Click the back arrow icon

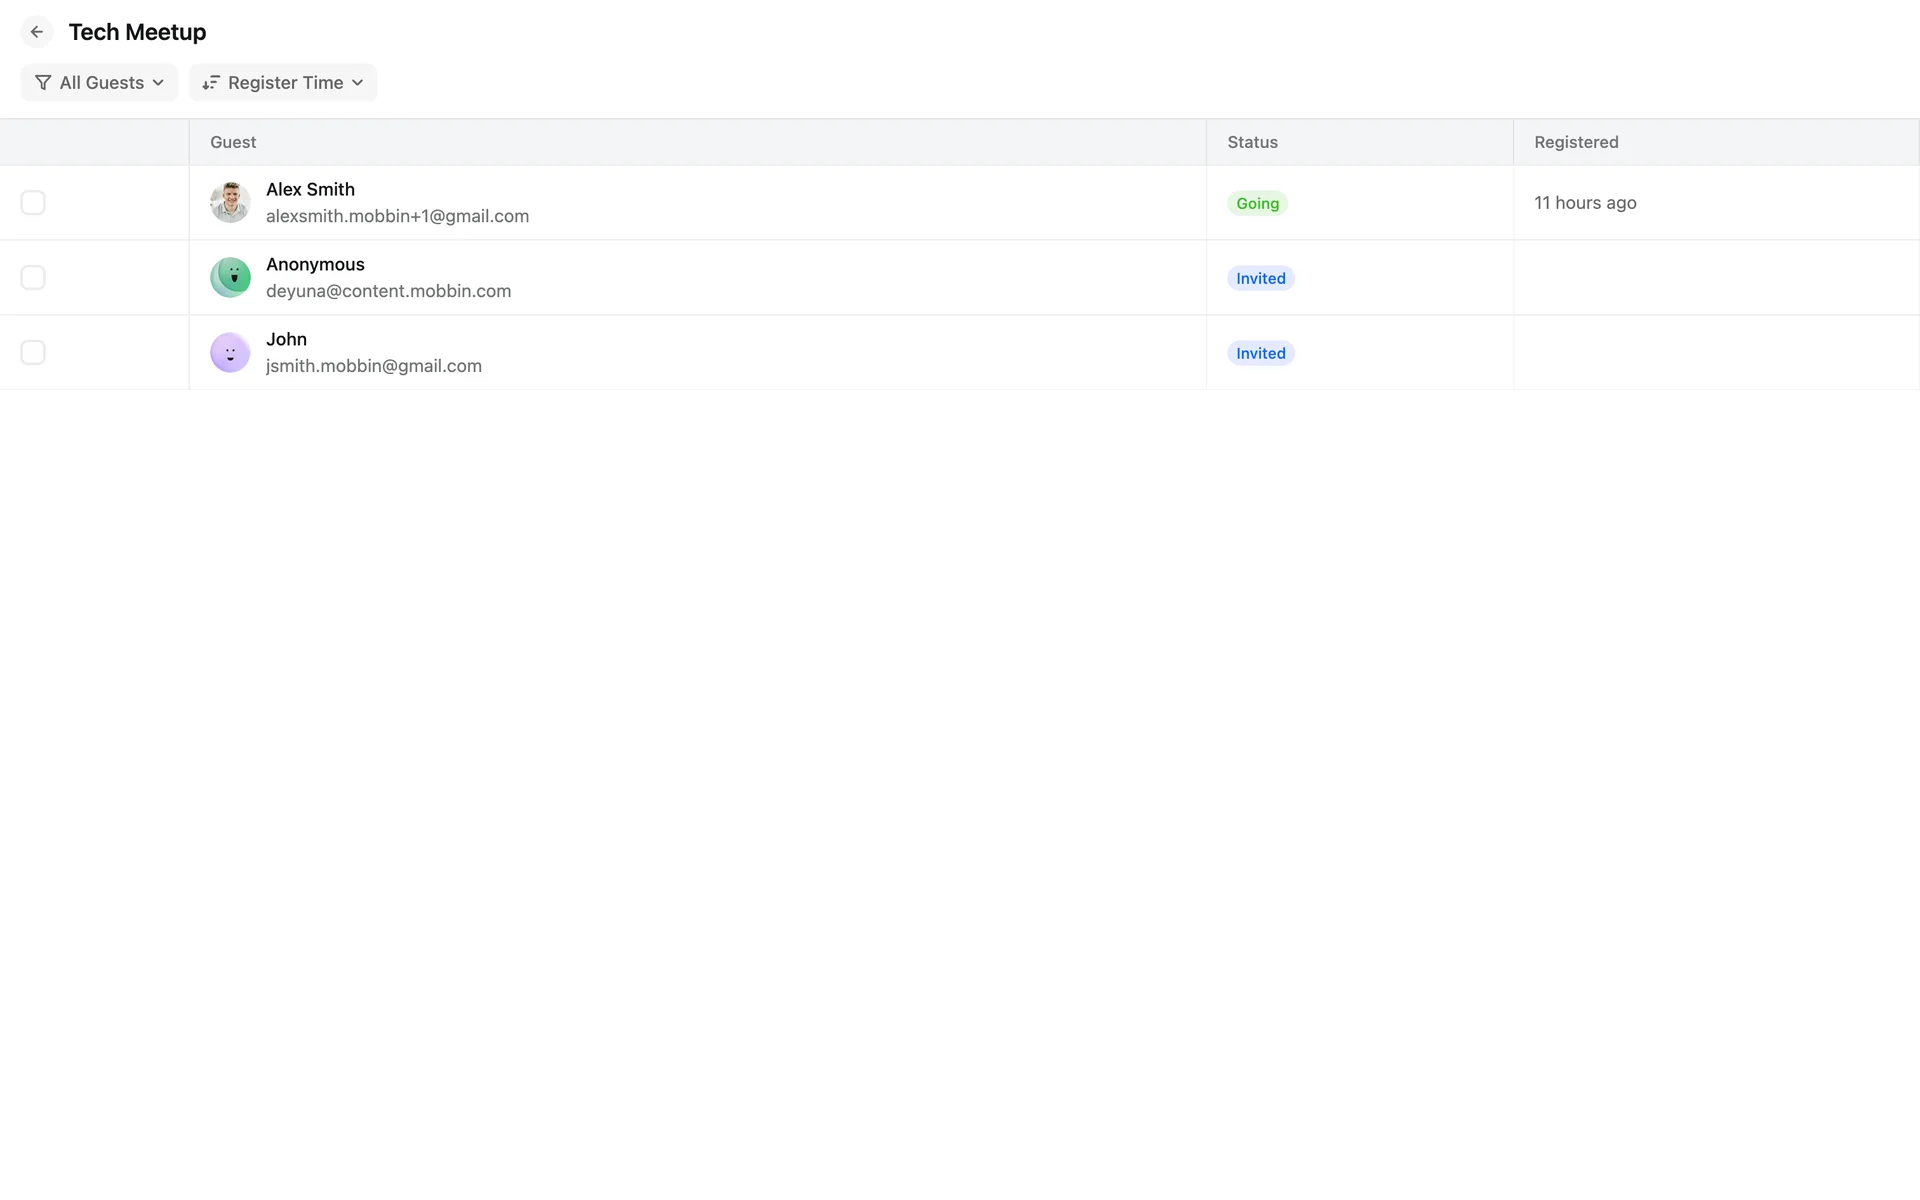[37, 32]
